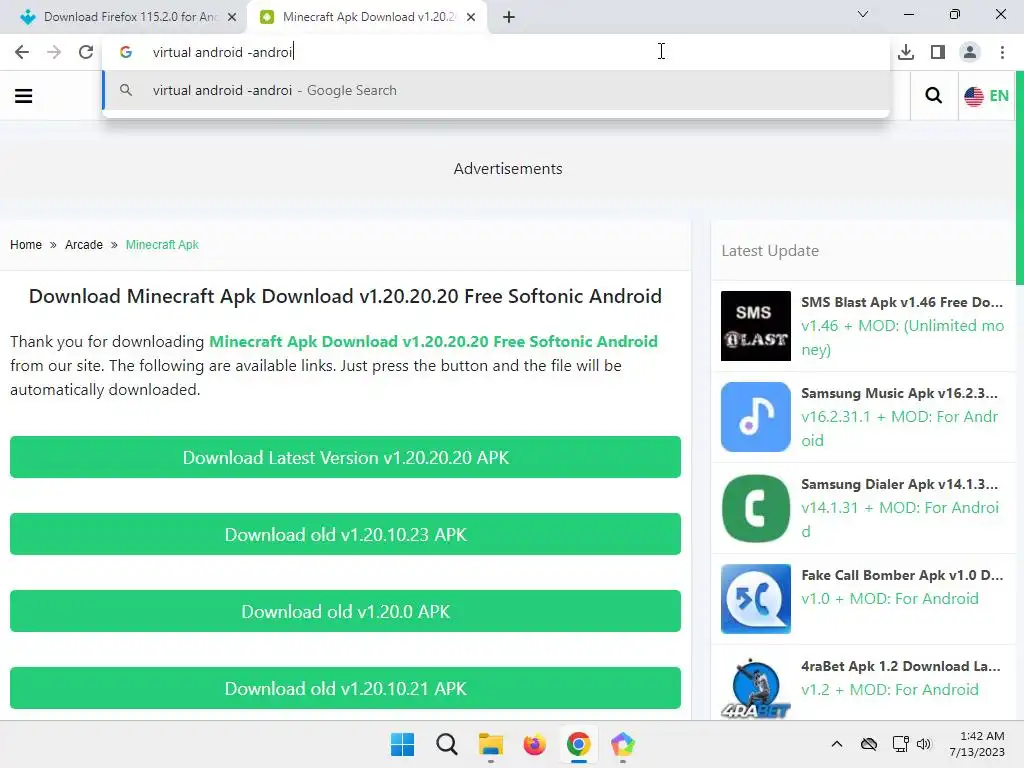Click Download old v1.20.10.23 APK
Viewport: 1024px width, 768px height.
click(x=345, y=534)
